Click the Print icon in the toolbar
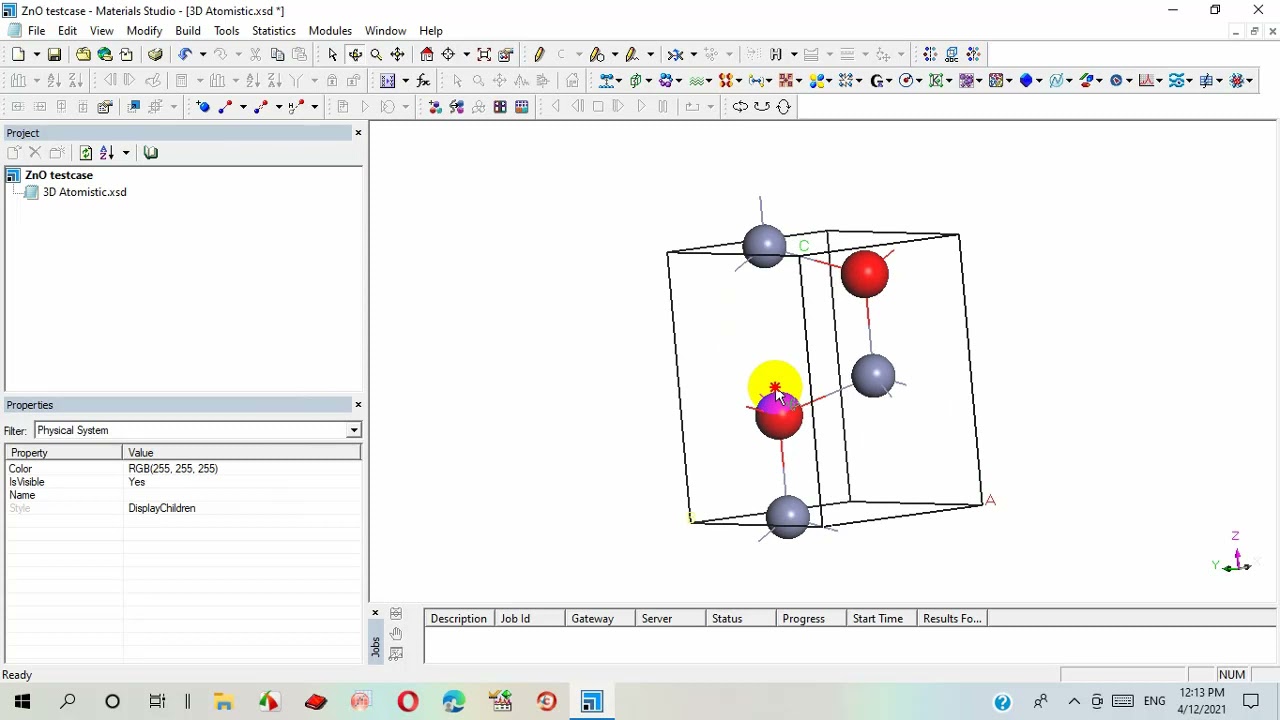This screenshot has height=720, width=1280. point(155,54)
